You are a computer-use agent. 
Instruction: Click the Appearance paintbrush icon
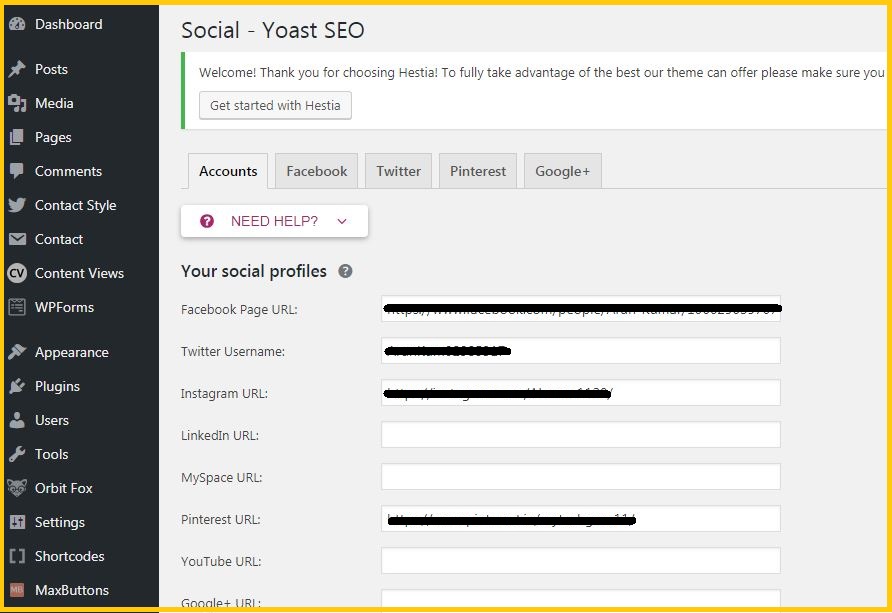(17, 352)
